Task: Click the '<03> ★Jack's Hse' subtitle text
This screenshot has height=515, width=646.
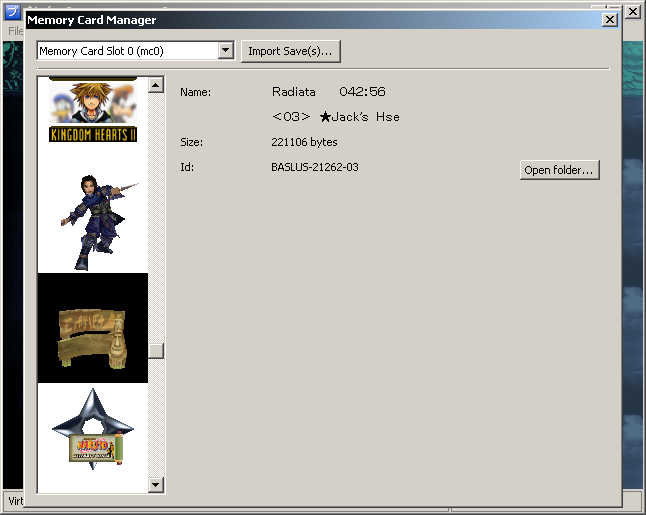Action: coord(335,117)
